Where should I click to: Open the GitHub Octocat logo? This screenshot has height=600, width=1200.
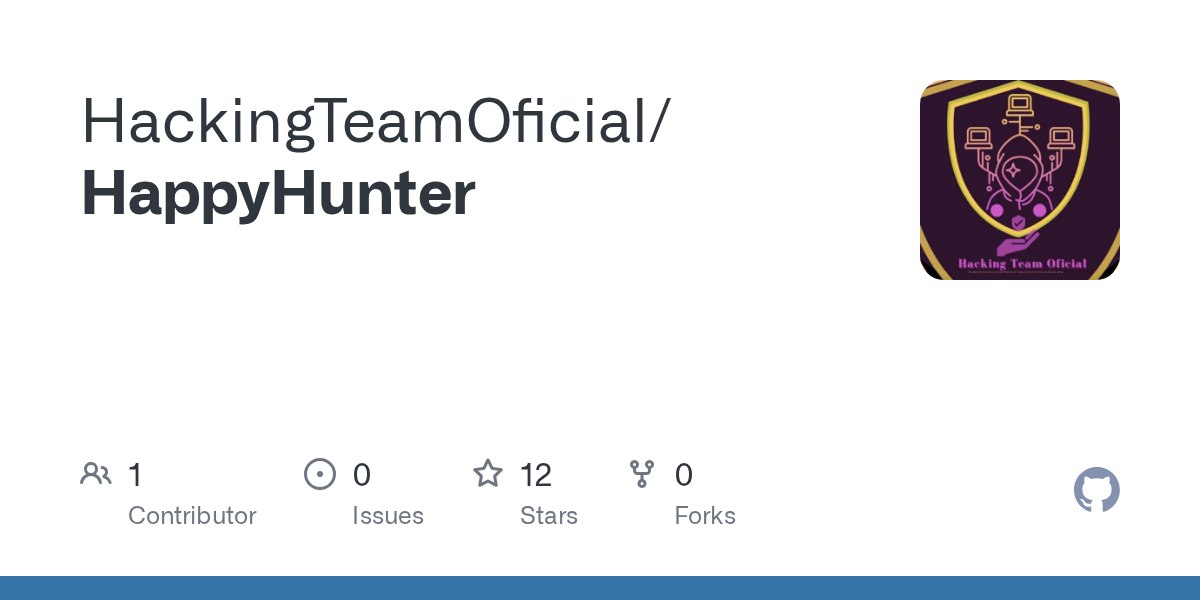coord(1096,491)
